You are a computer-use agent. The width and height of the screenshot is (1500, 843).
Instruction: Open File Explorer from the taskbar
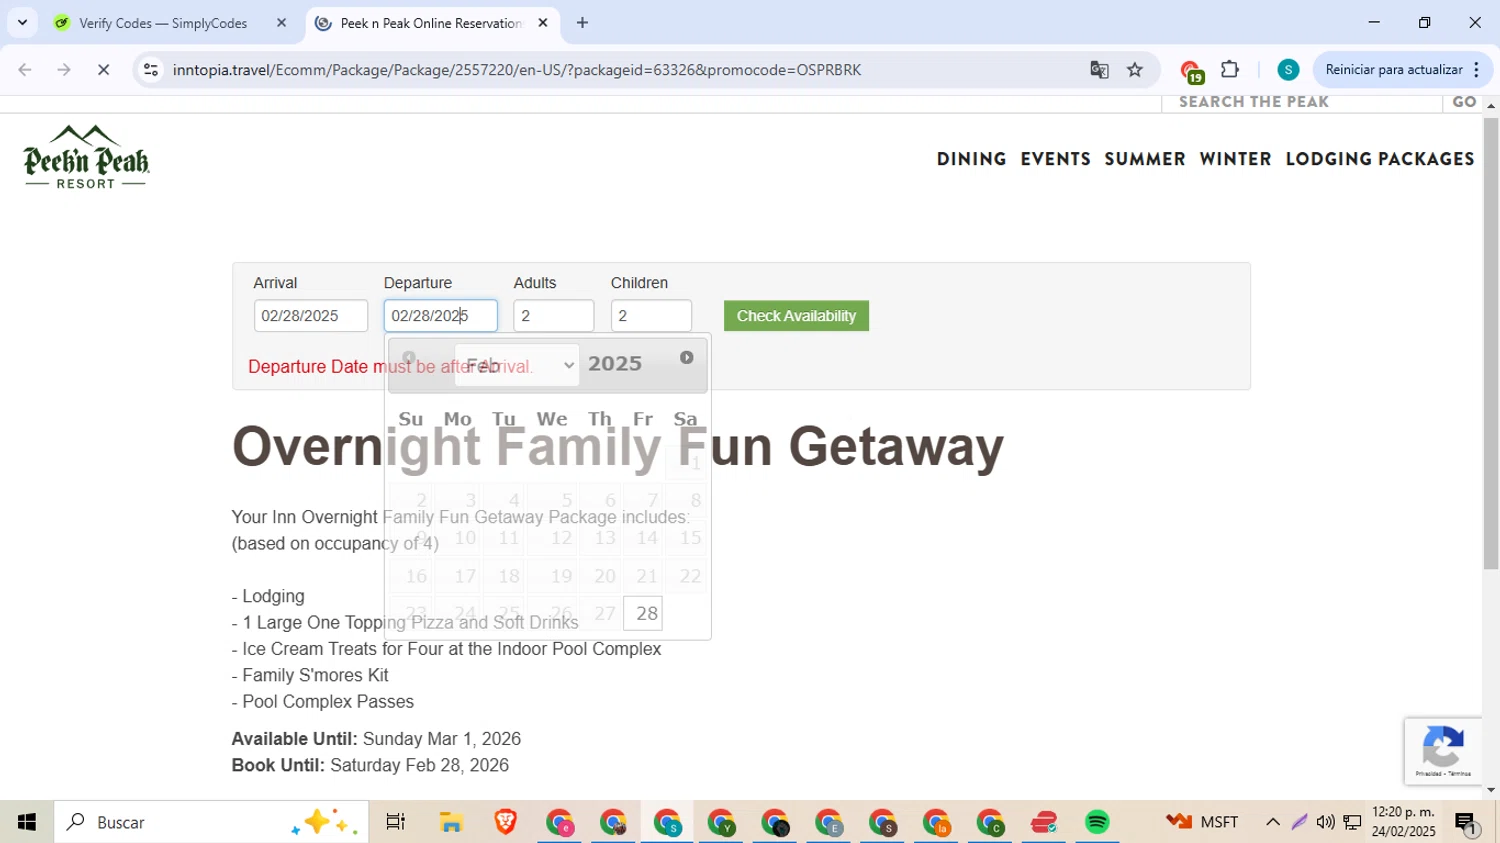click(451, 822)
